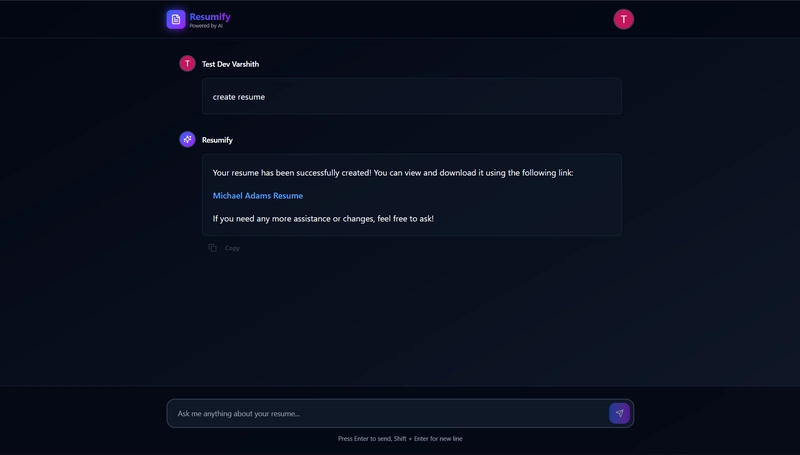Click the empty chat area below the conversation
Viewport: 800px width, 455px height.
[x=400, y=320]
